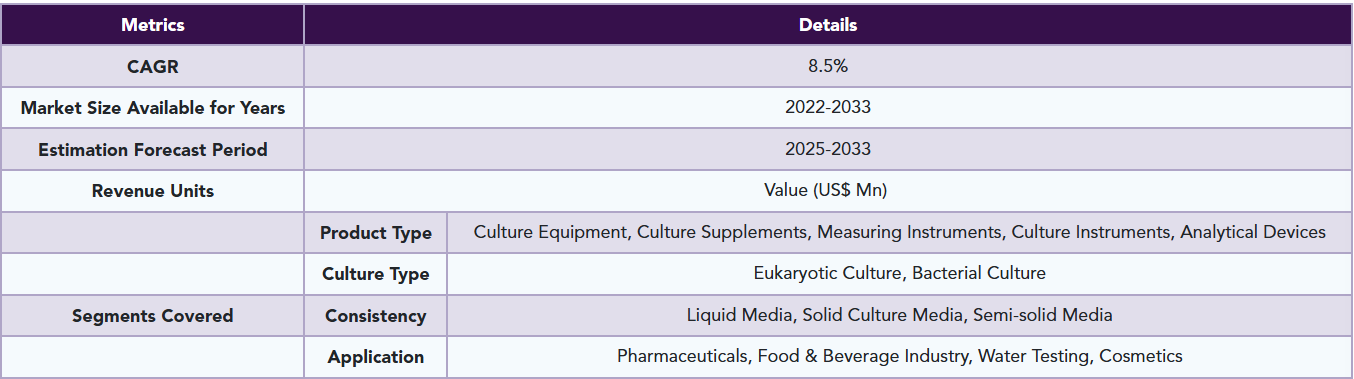Click the Pharmaceuticals application list cell

click(900, 356)
